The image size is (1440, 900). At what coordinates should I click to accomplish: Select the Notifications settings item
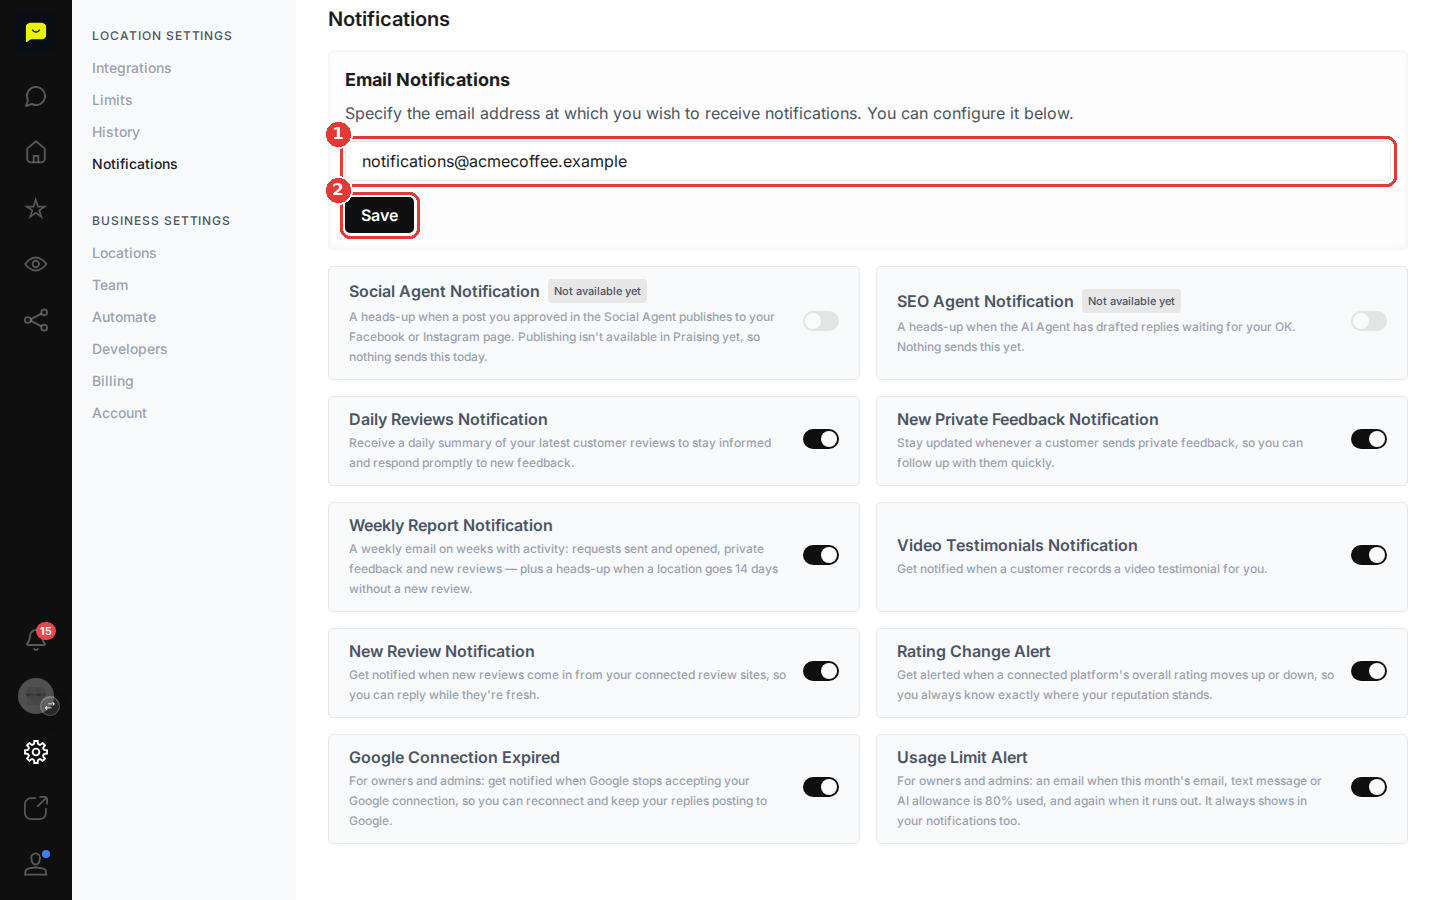[135, 164]
